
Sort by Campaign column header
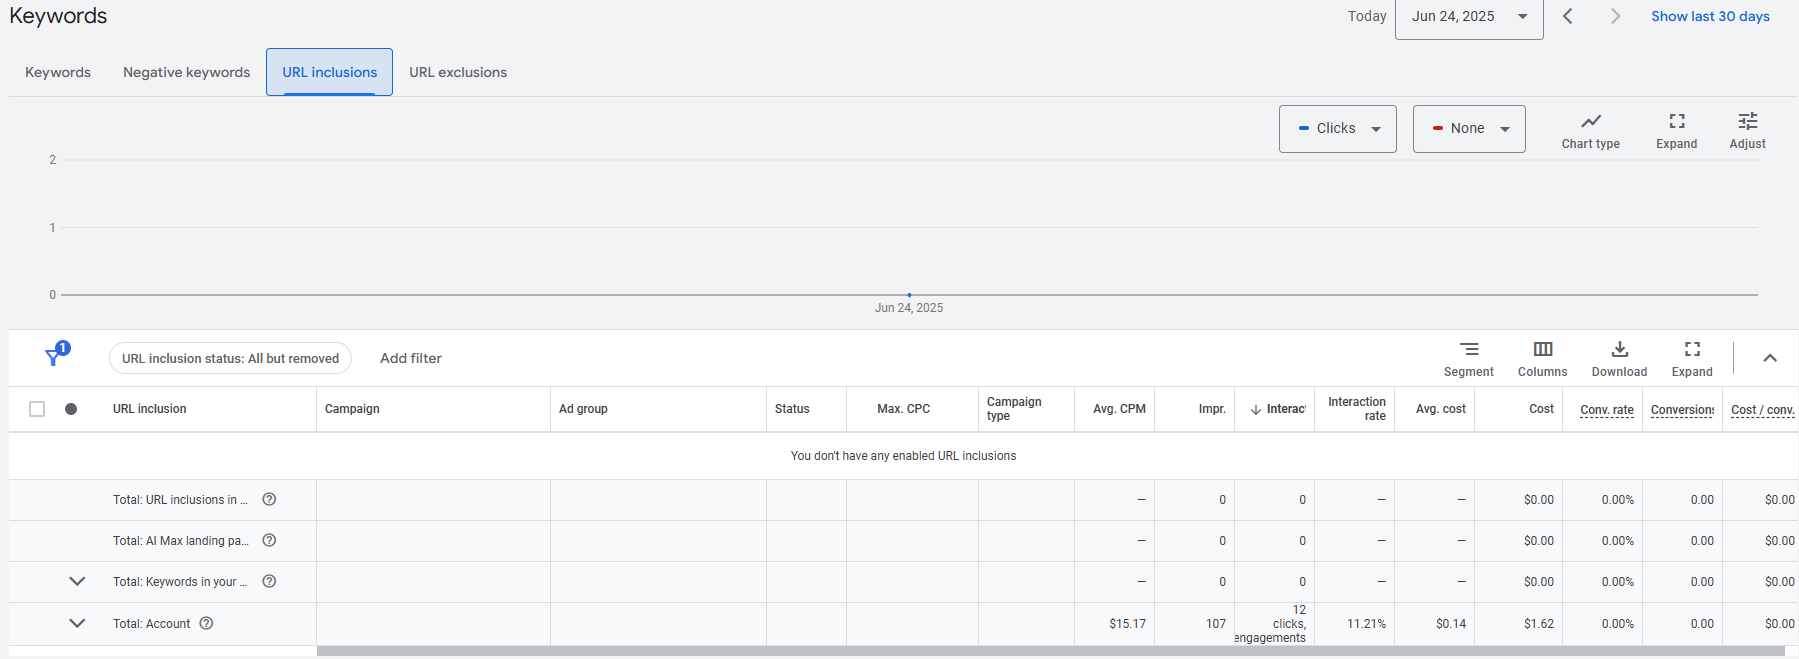coord(352,409)
